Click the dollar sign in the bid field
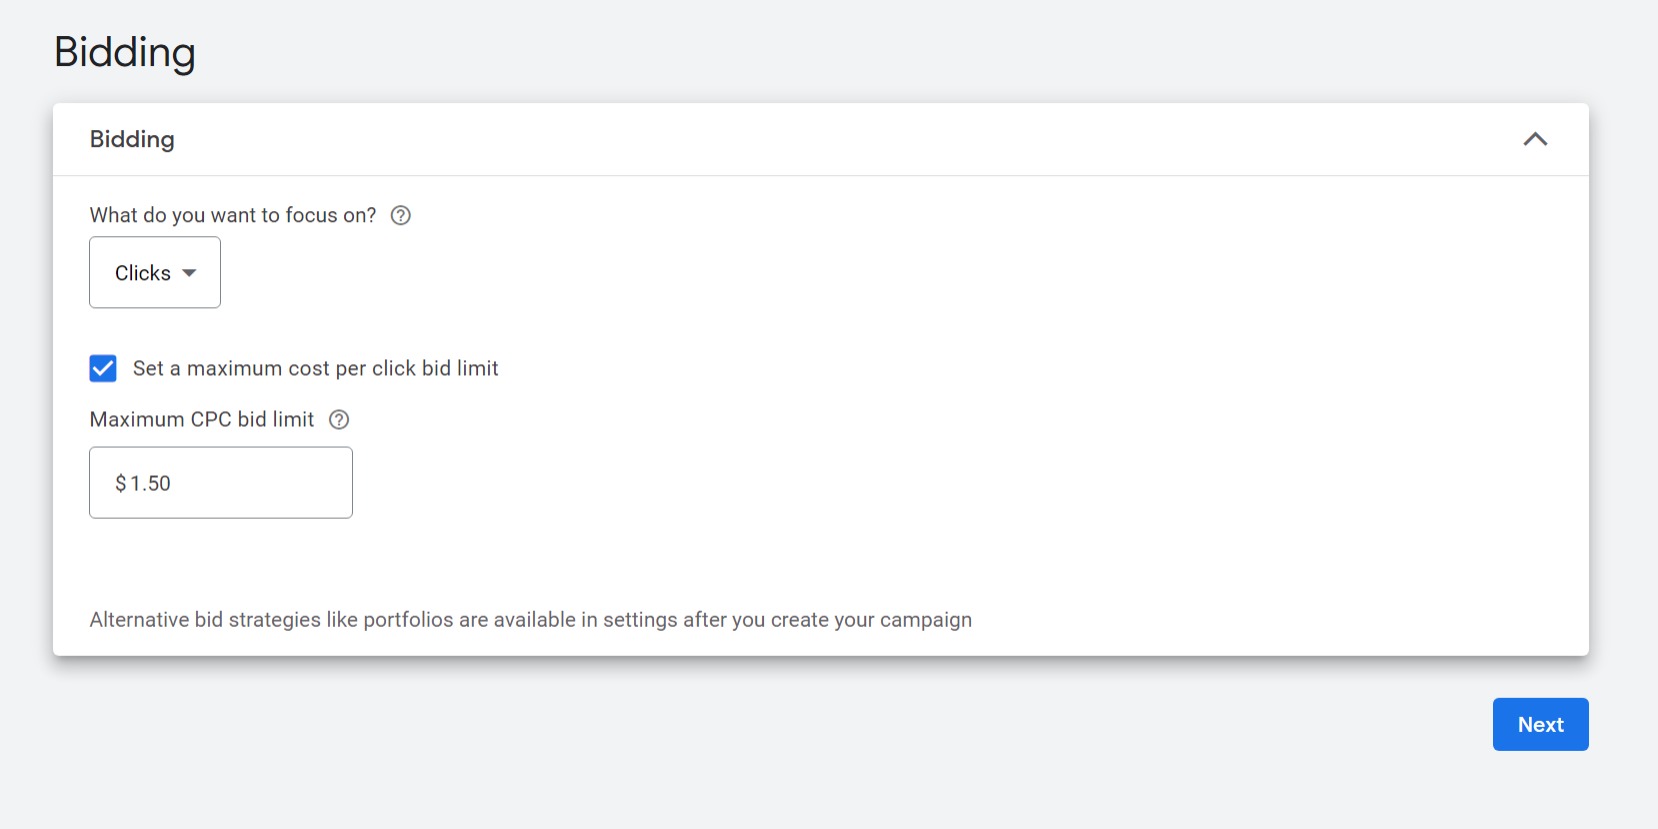 pos(121,484)
